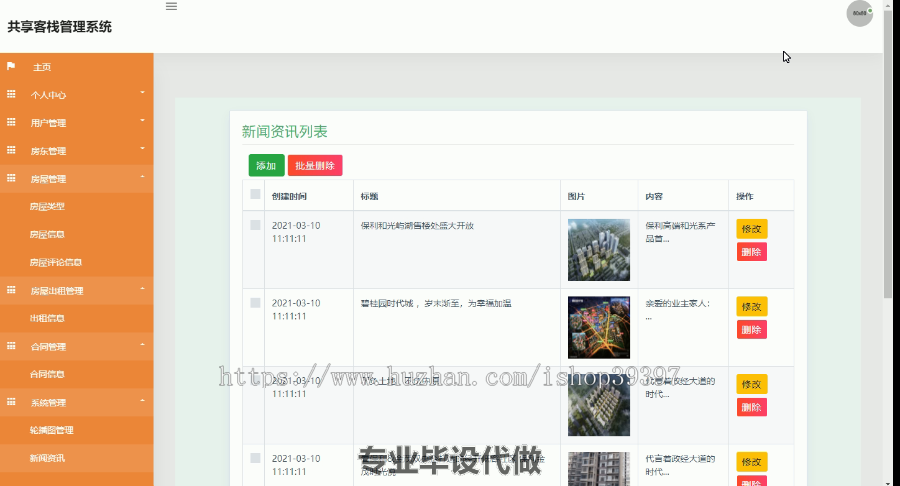Image resolution: width=900 pixels, height=486 pixels.
Task: Collapse the 房屋管理 menu arrow
Action: click(142, 177)
